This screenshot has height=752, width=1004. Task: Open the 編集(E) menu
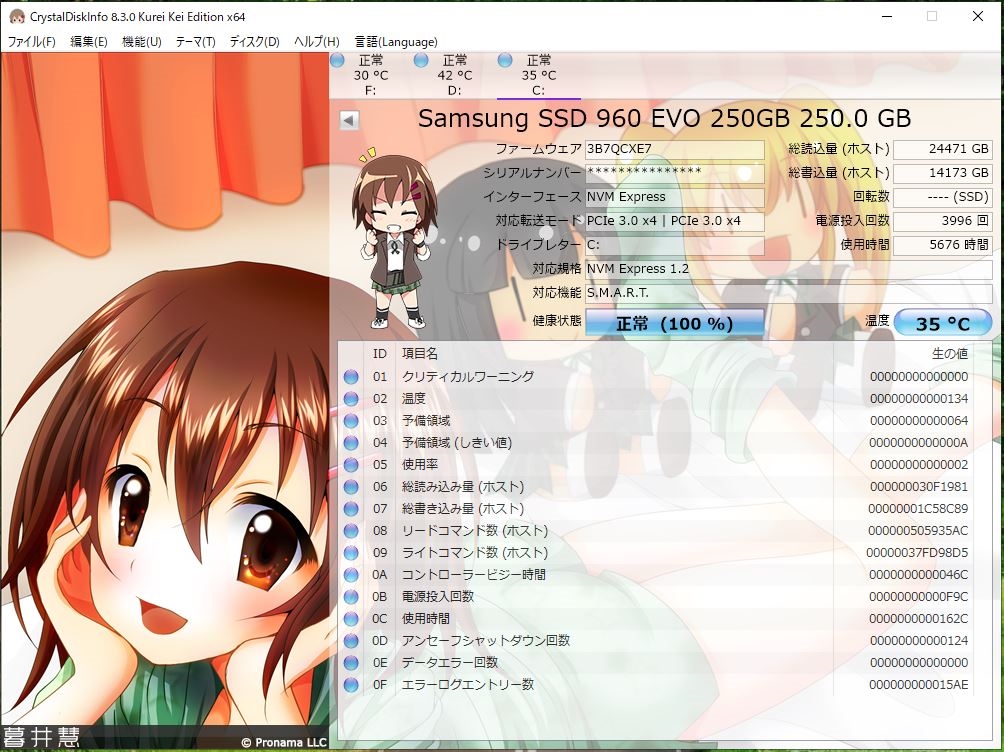pyautogui.click(x=88, y=42)
